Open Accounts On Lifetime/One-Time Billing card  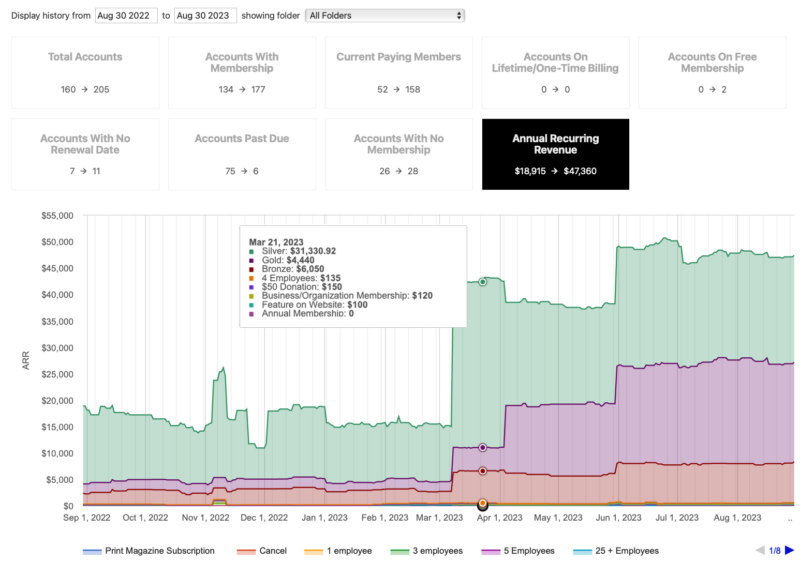556,73
